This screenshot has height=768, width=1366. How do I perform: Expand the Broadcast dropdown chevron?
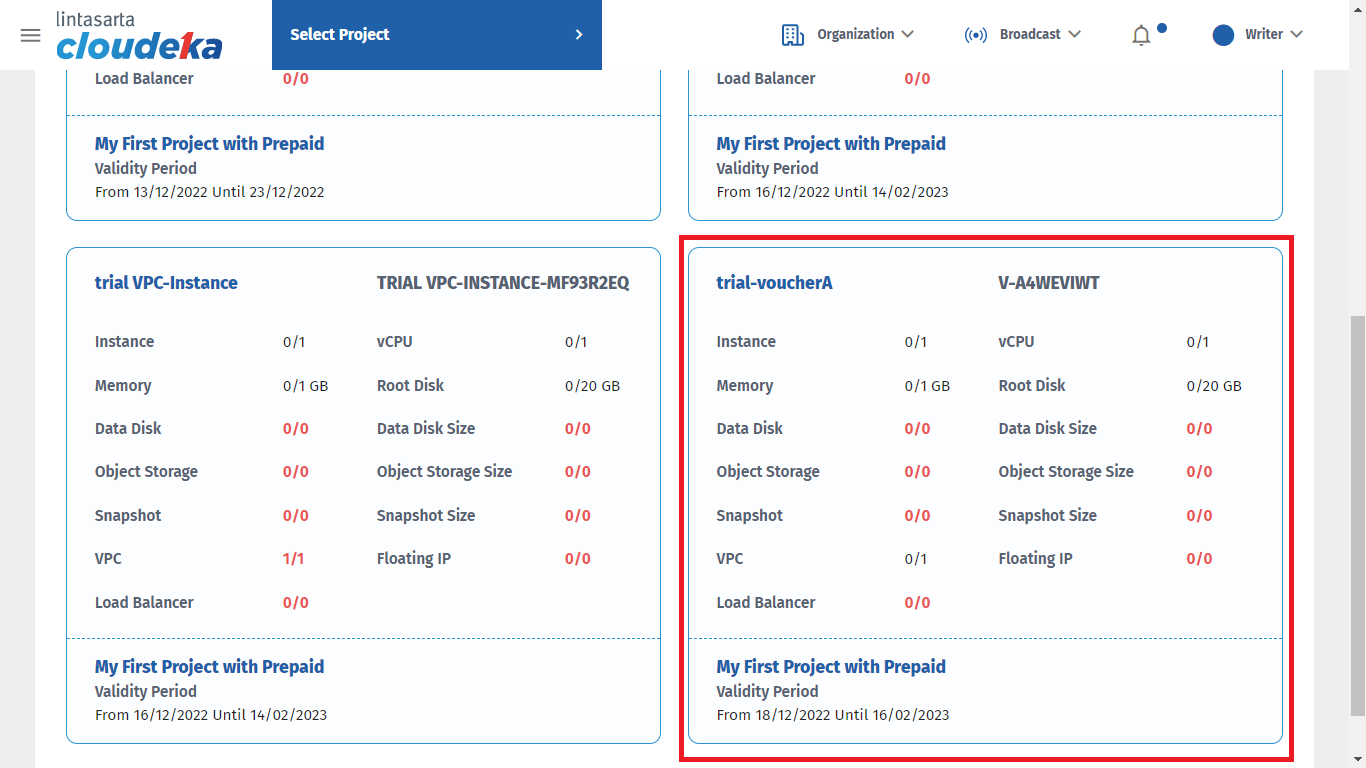[1075, 34]
